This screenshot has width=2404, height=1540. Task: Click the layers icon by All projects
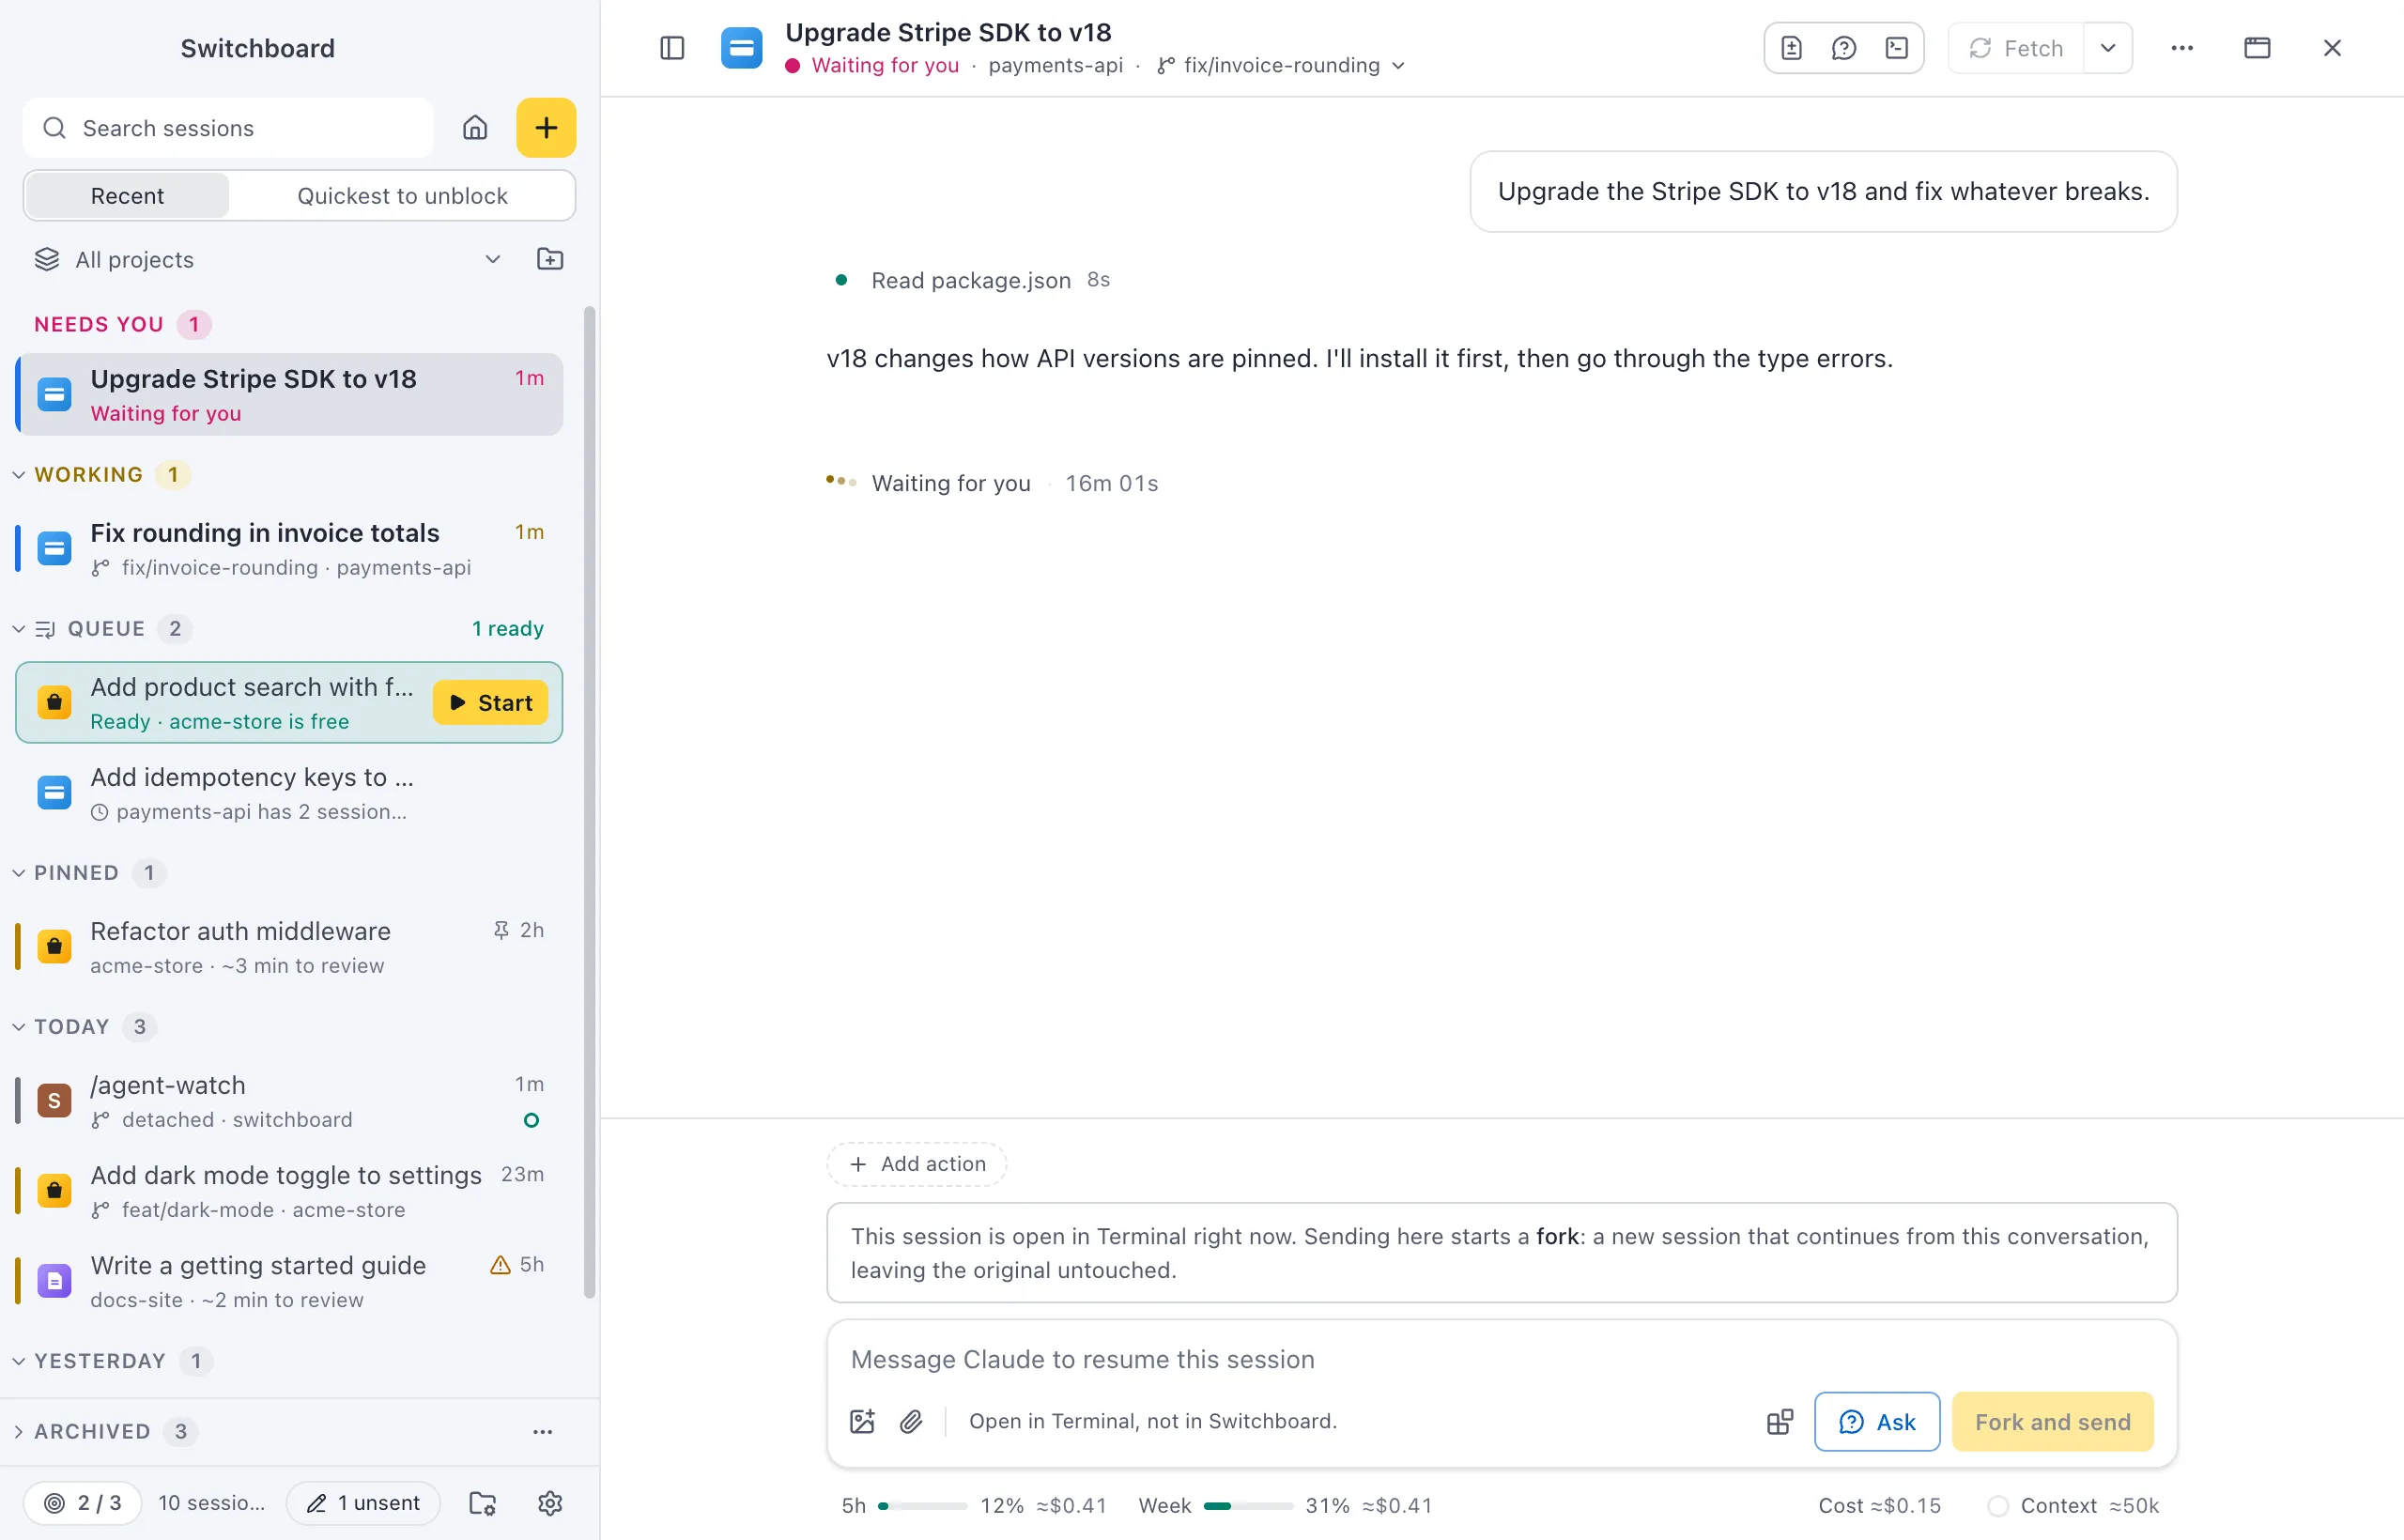(47, 260)
